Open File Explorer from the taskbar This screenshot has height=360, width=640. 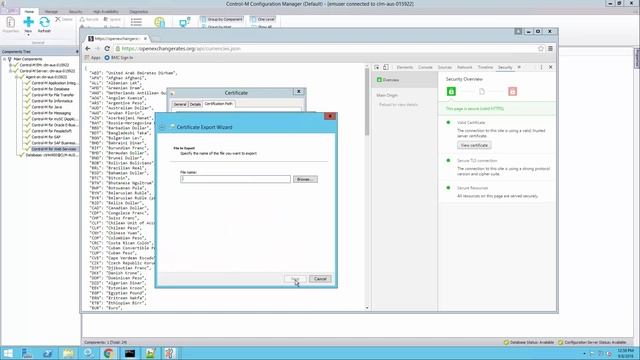point(68,353)
